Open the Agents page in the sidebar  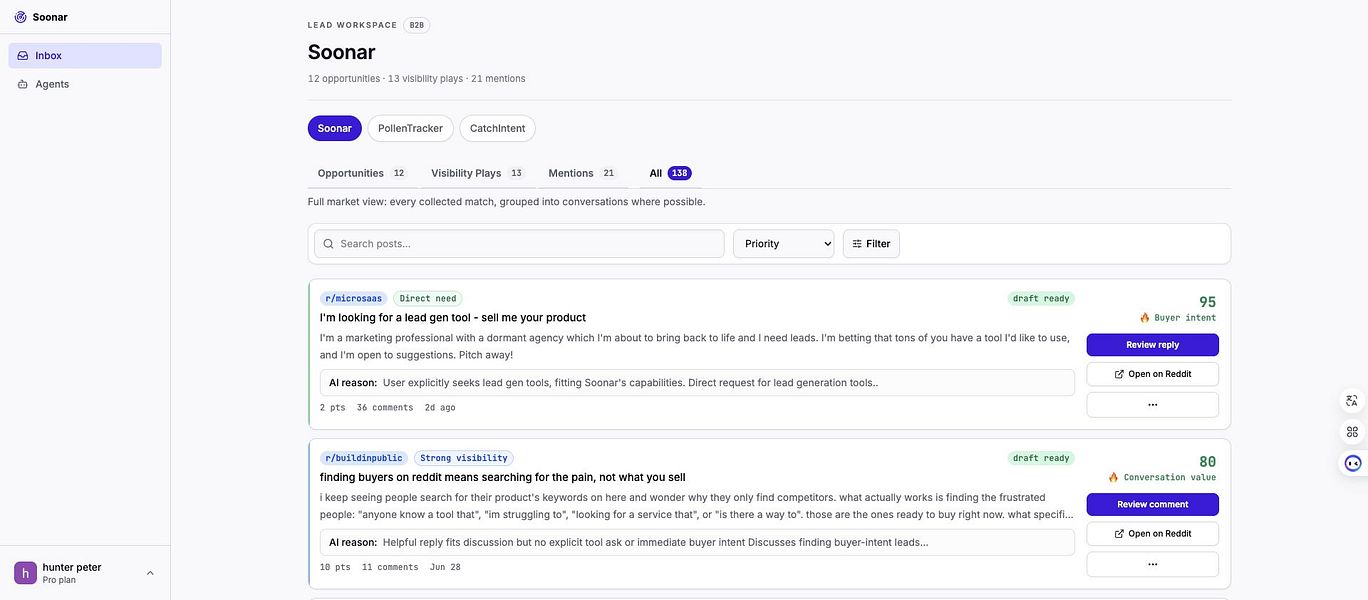[x=85, y=84]
